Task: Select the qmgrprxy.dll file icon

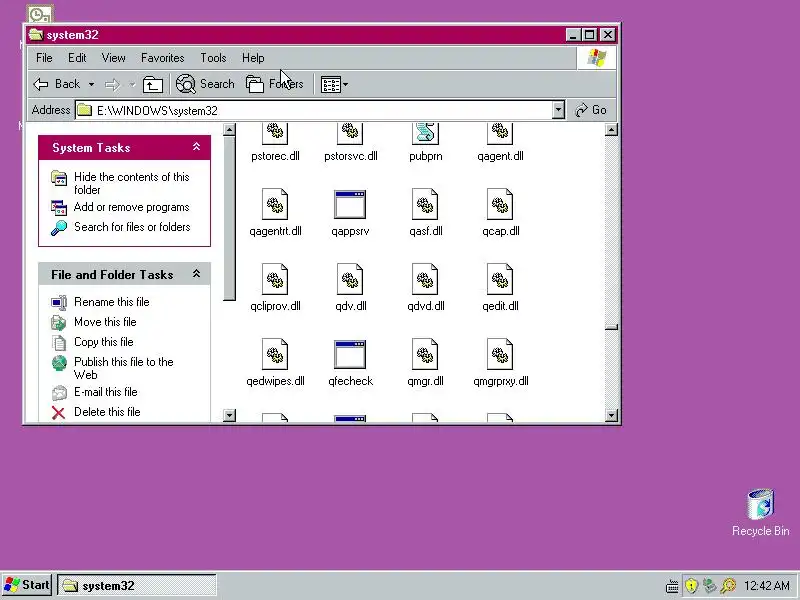Action: (500, 354)
